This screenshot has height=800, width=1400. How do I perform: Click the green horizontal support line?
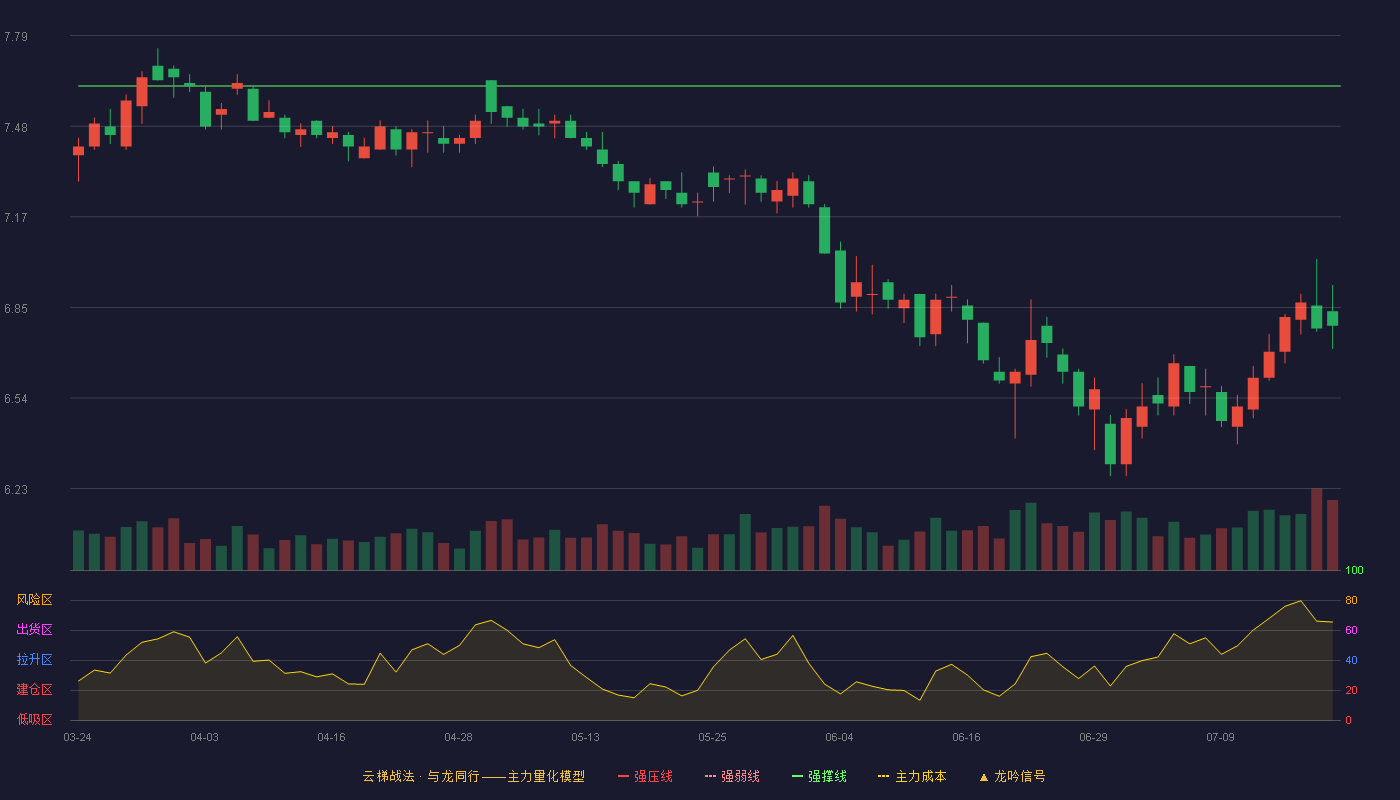[709, 86]
